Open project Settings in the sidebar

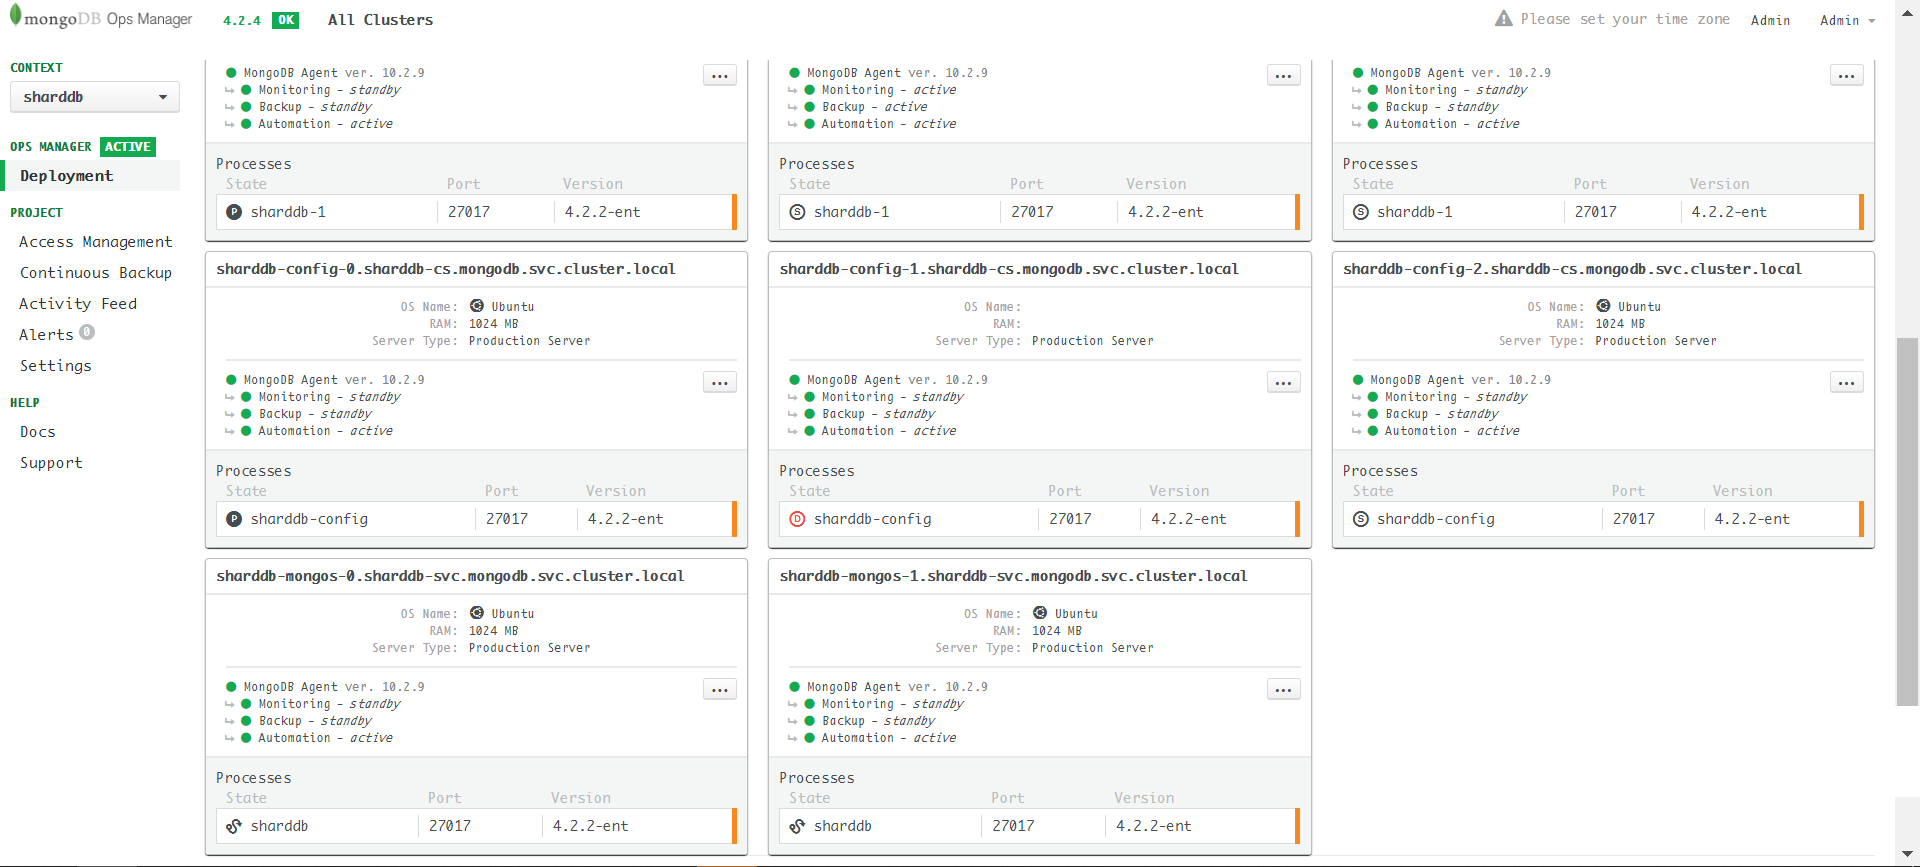coord(56,366)
